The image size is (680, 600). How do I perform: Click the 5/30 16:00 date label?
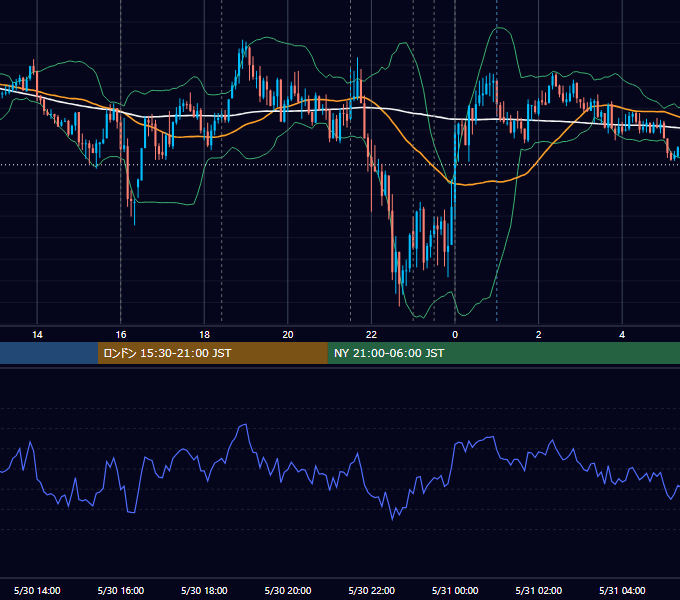point(121,590)
